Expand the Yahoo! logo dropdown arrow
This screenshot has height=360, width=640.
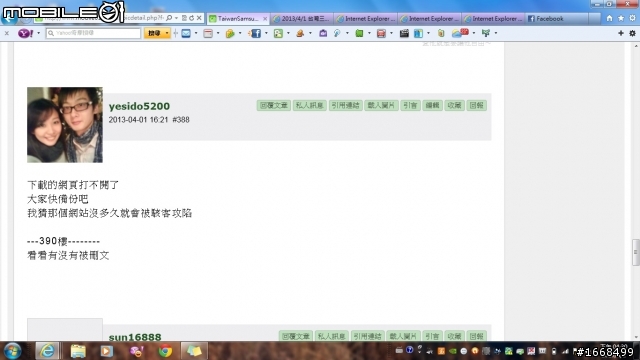38,33
